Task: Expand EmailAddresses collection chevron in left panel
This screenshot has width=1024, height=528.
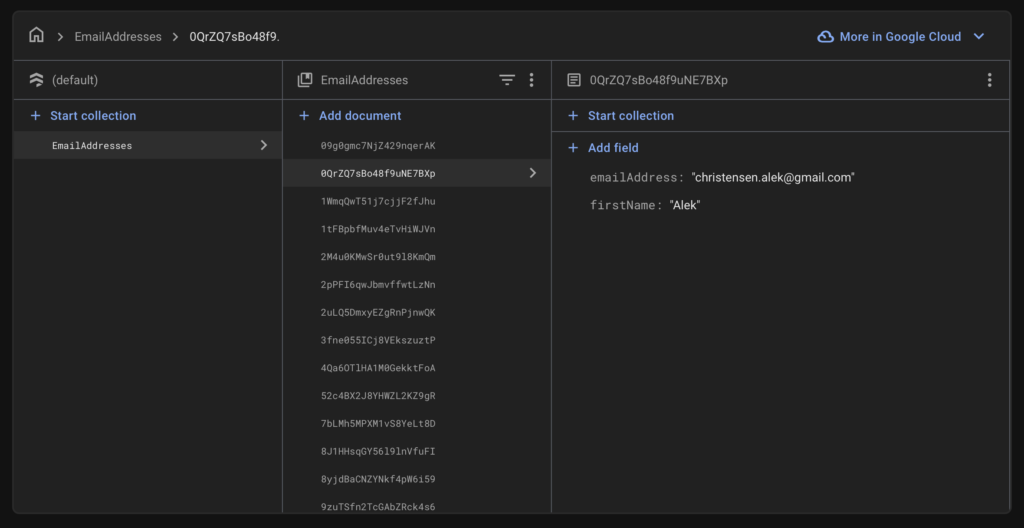Action: coord(263,145)
